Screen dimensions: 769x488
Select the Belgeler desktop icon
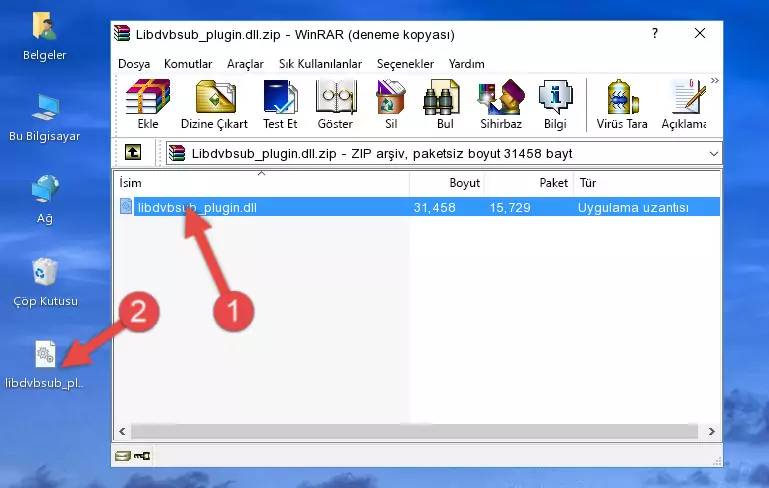[x=44, y=37]
